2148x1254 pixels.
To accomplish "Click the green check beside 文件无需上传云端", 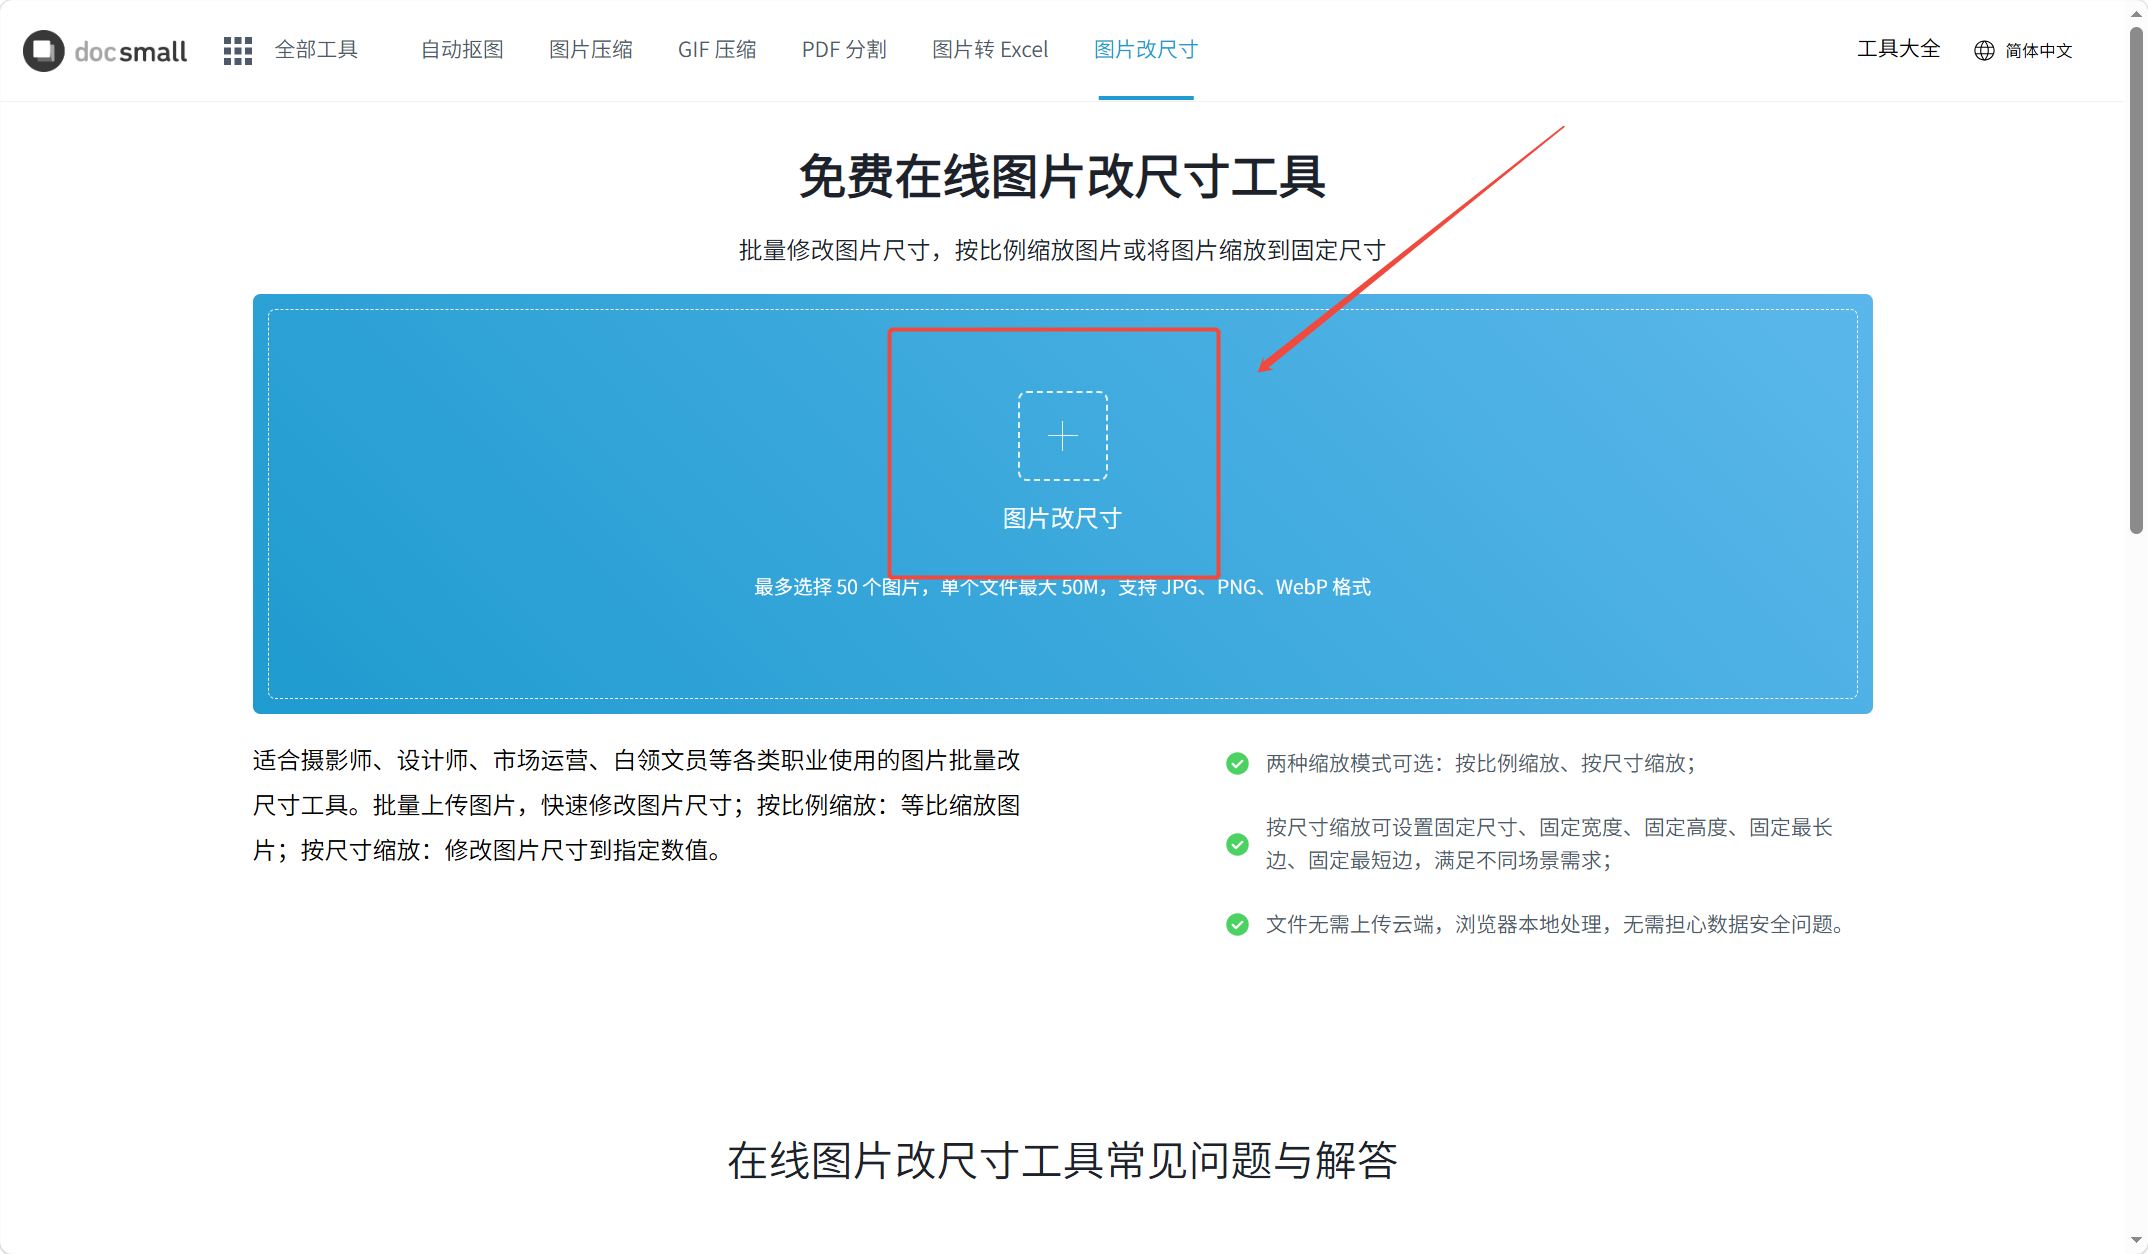I will tap(1237, 924).
